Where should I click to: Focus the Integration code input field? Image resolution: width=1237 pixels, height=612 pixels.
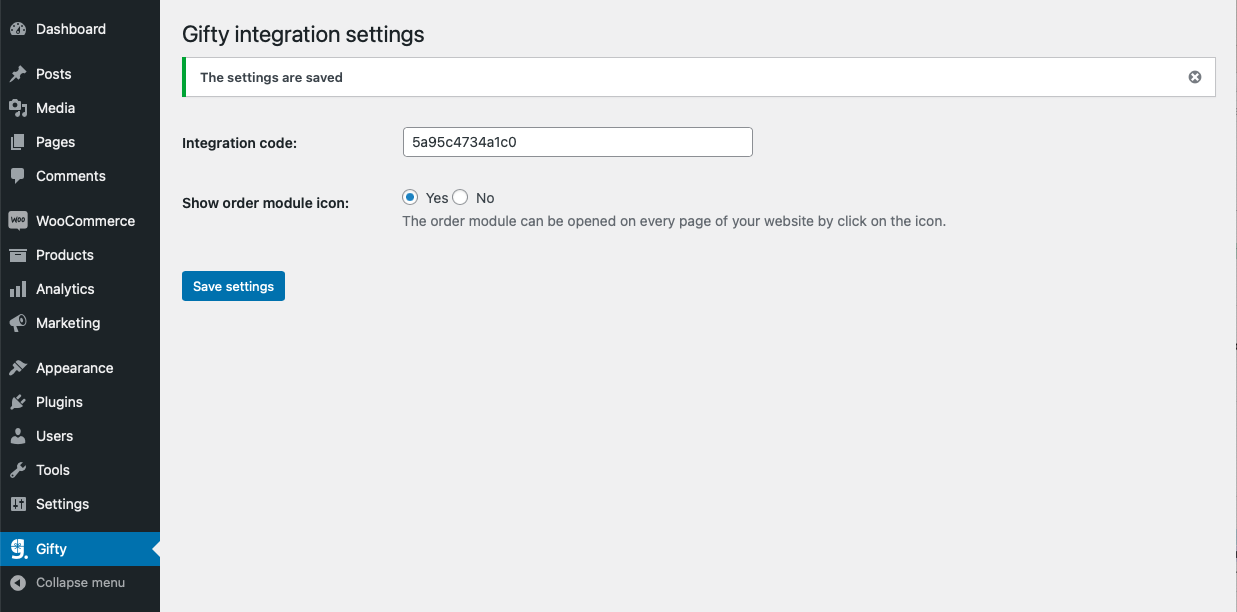coord(577,142)
